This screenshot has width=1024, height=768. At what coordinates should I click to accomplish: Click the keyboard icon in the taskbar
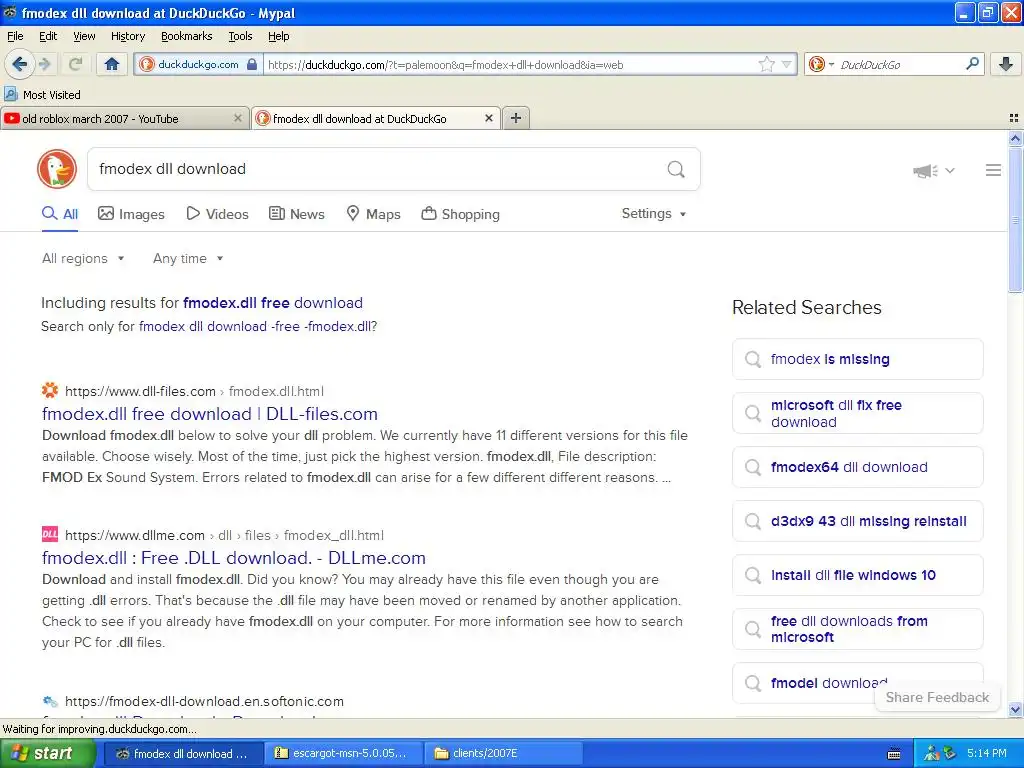click(x=894, y=754)
